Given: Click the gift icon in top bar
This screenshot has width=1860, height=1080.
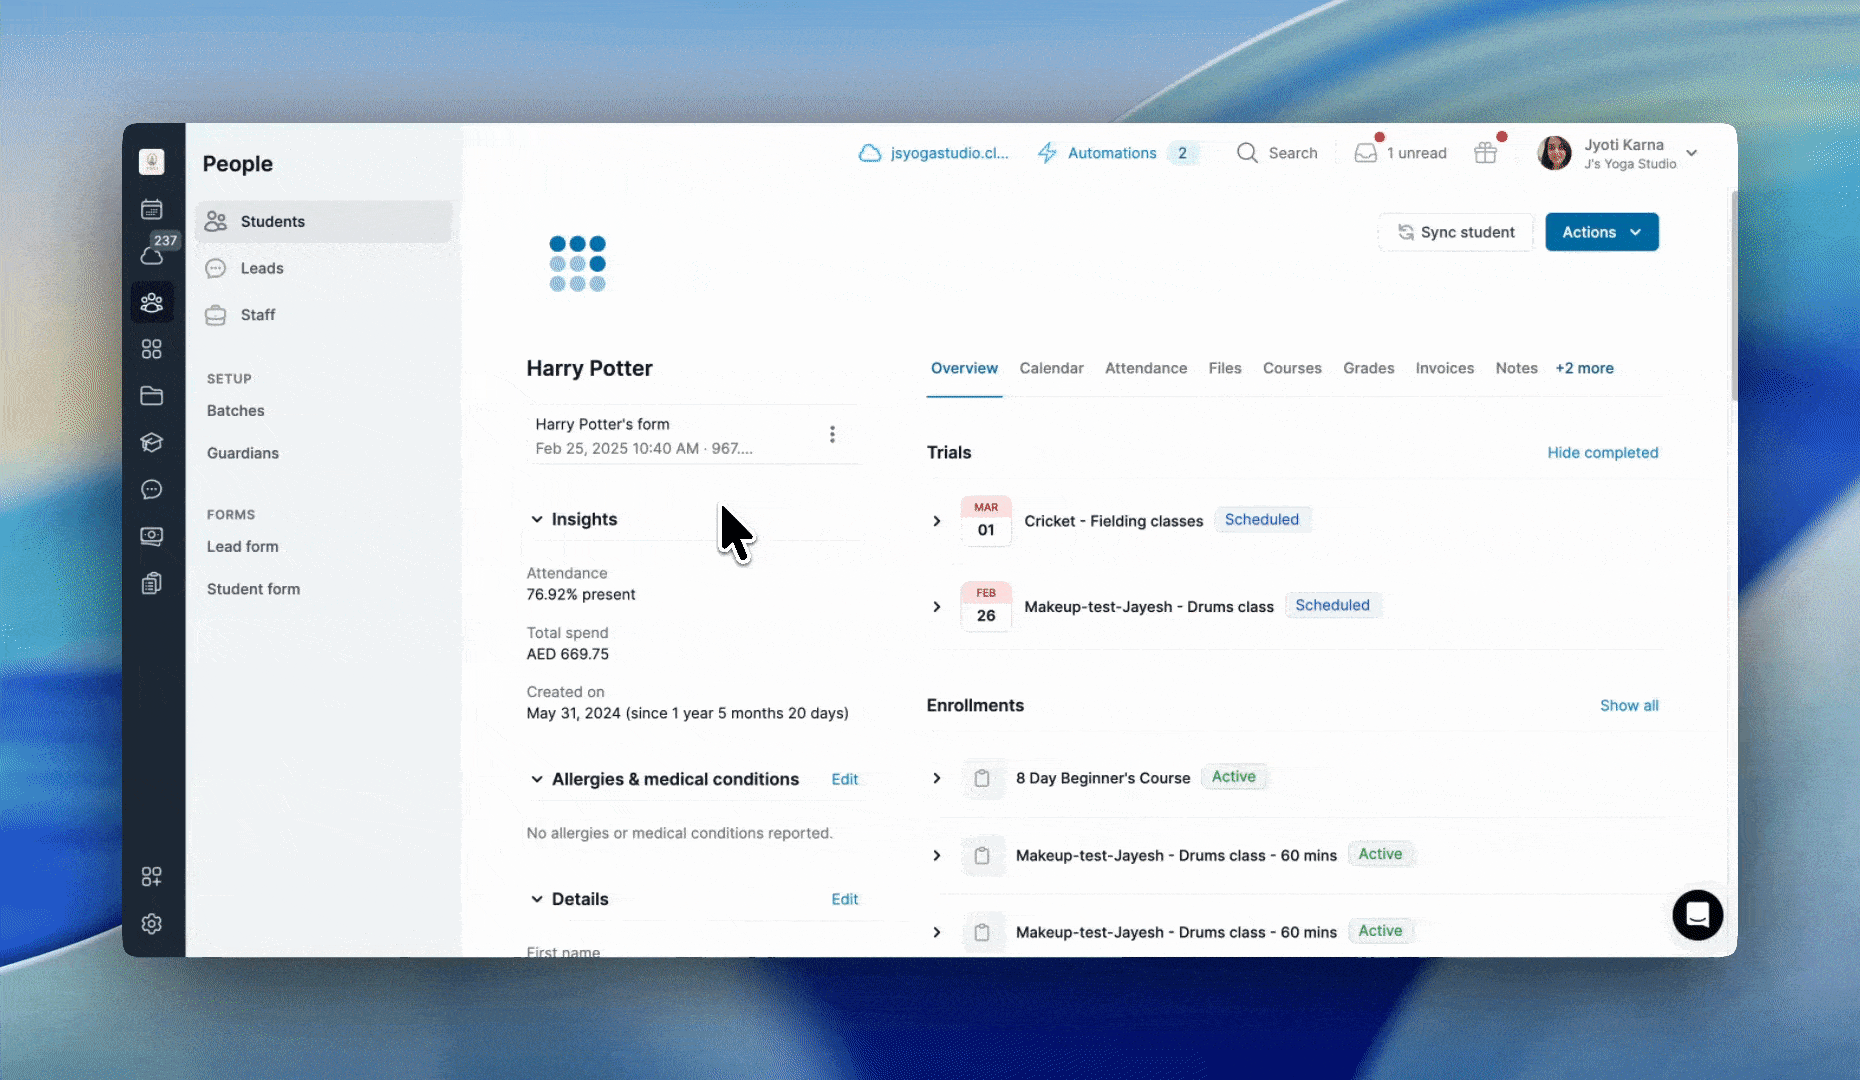Looking at the screenshot, I should 1485,153.
